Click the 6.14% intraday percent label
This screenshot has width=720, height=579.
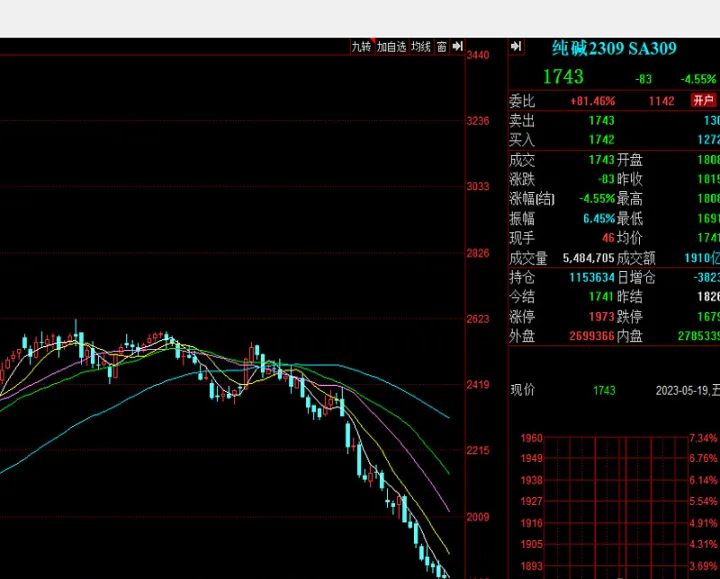click(x=703, y=481)
